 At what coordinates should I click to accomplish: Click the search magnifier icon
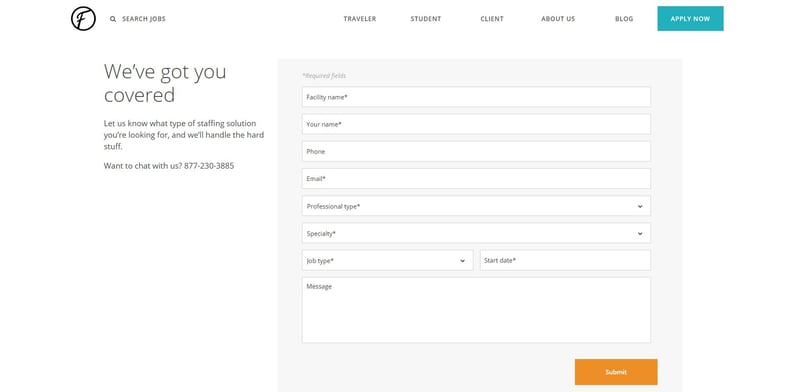pos(113,19)
